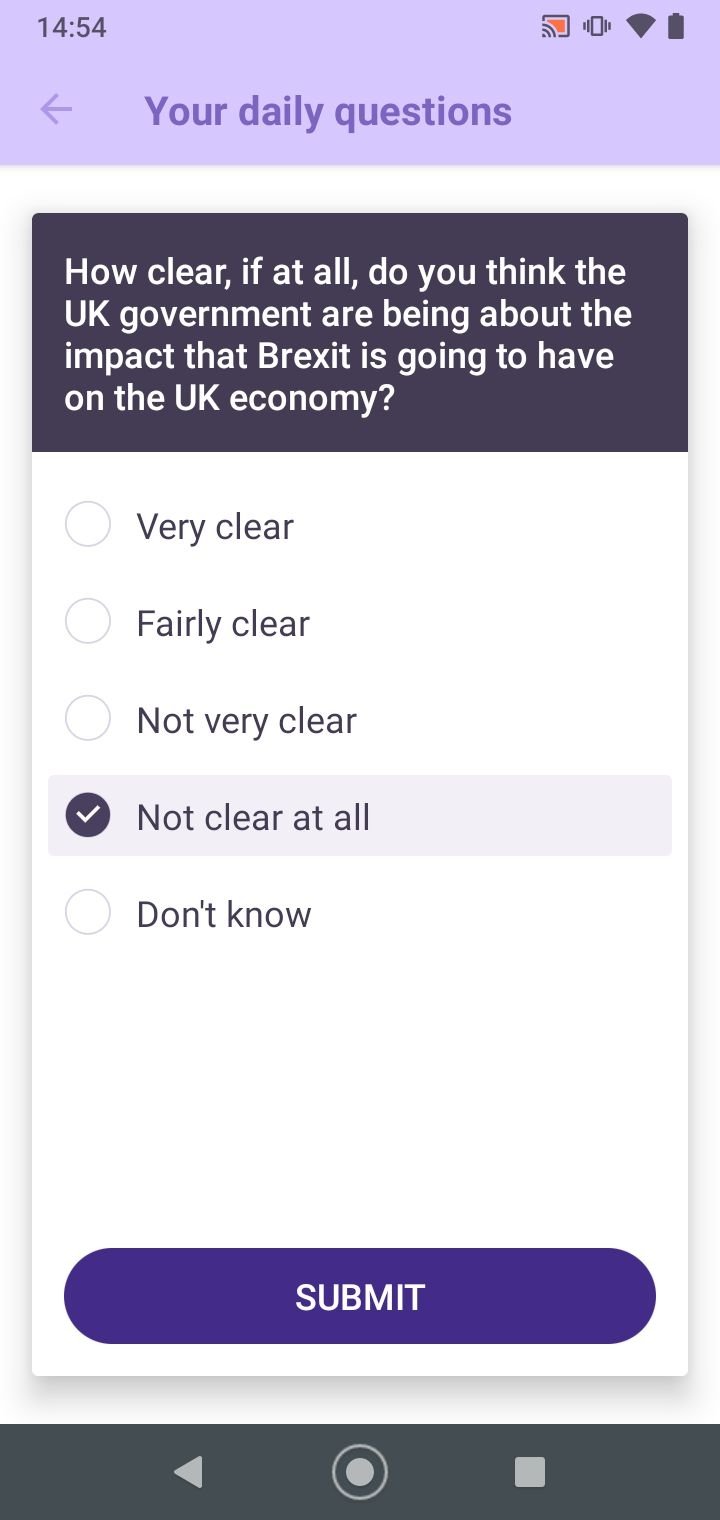Click the Don't know answer label

[224, 914]
